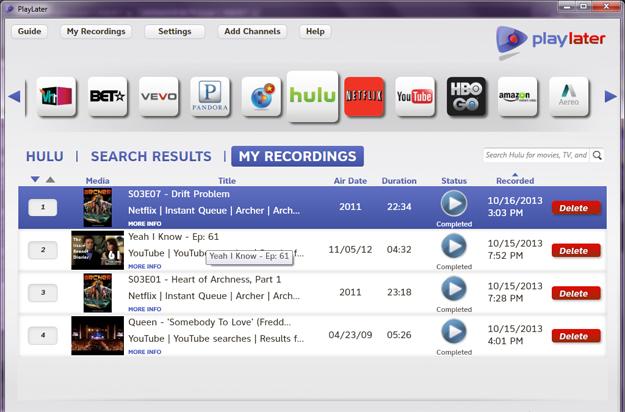Select the air date '11/05/12'
Screen dimensions: 625x412
pos(350,249)
